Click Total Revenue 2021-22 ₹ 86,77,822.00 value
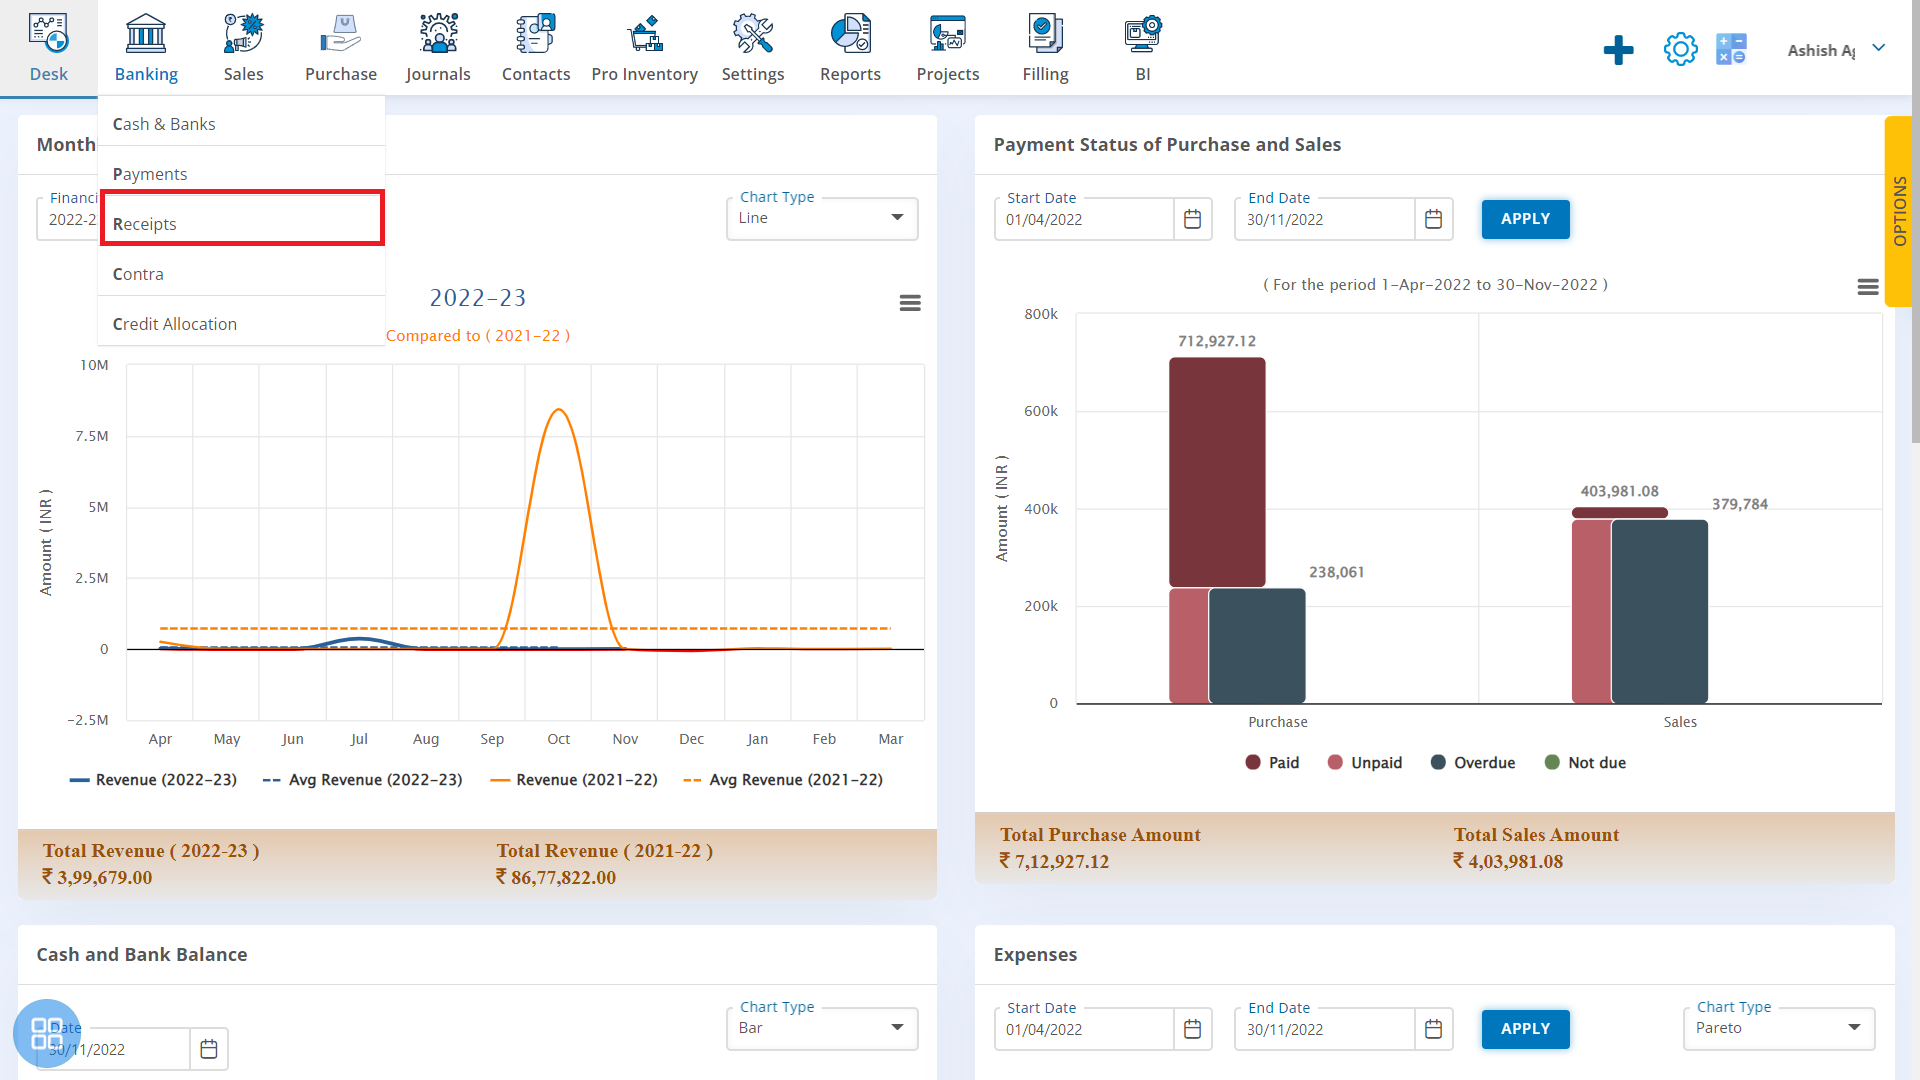The height and width of the screenshot is (1080, 1920). pos(556,877)
